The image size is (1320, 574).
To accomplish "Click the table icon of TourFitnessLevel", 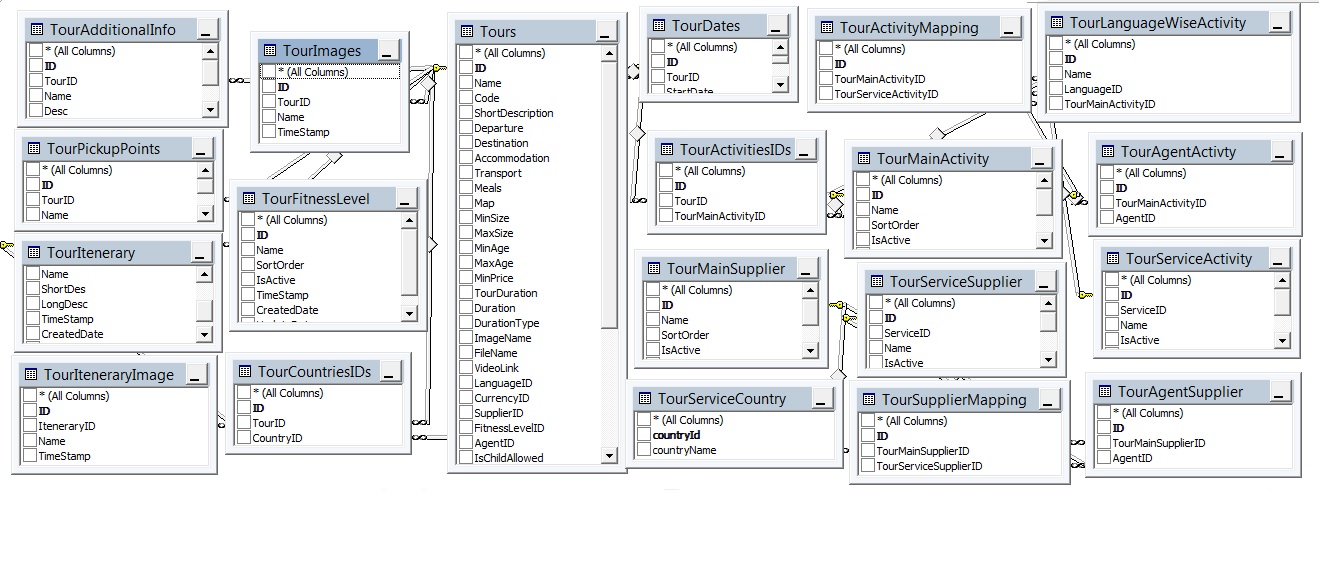I will tap(249, 199).
